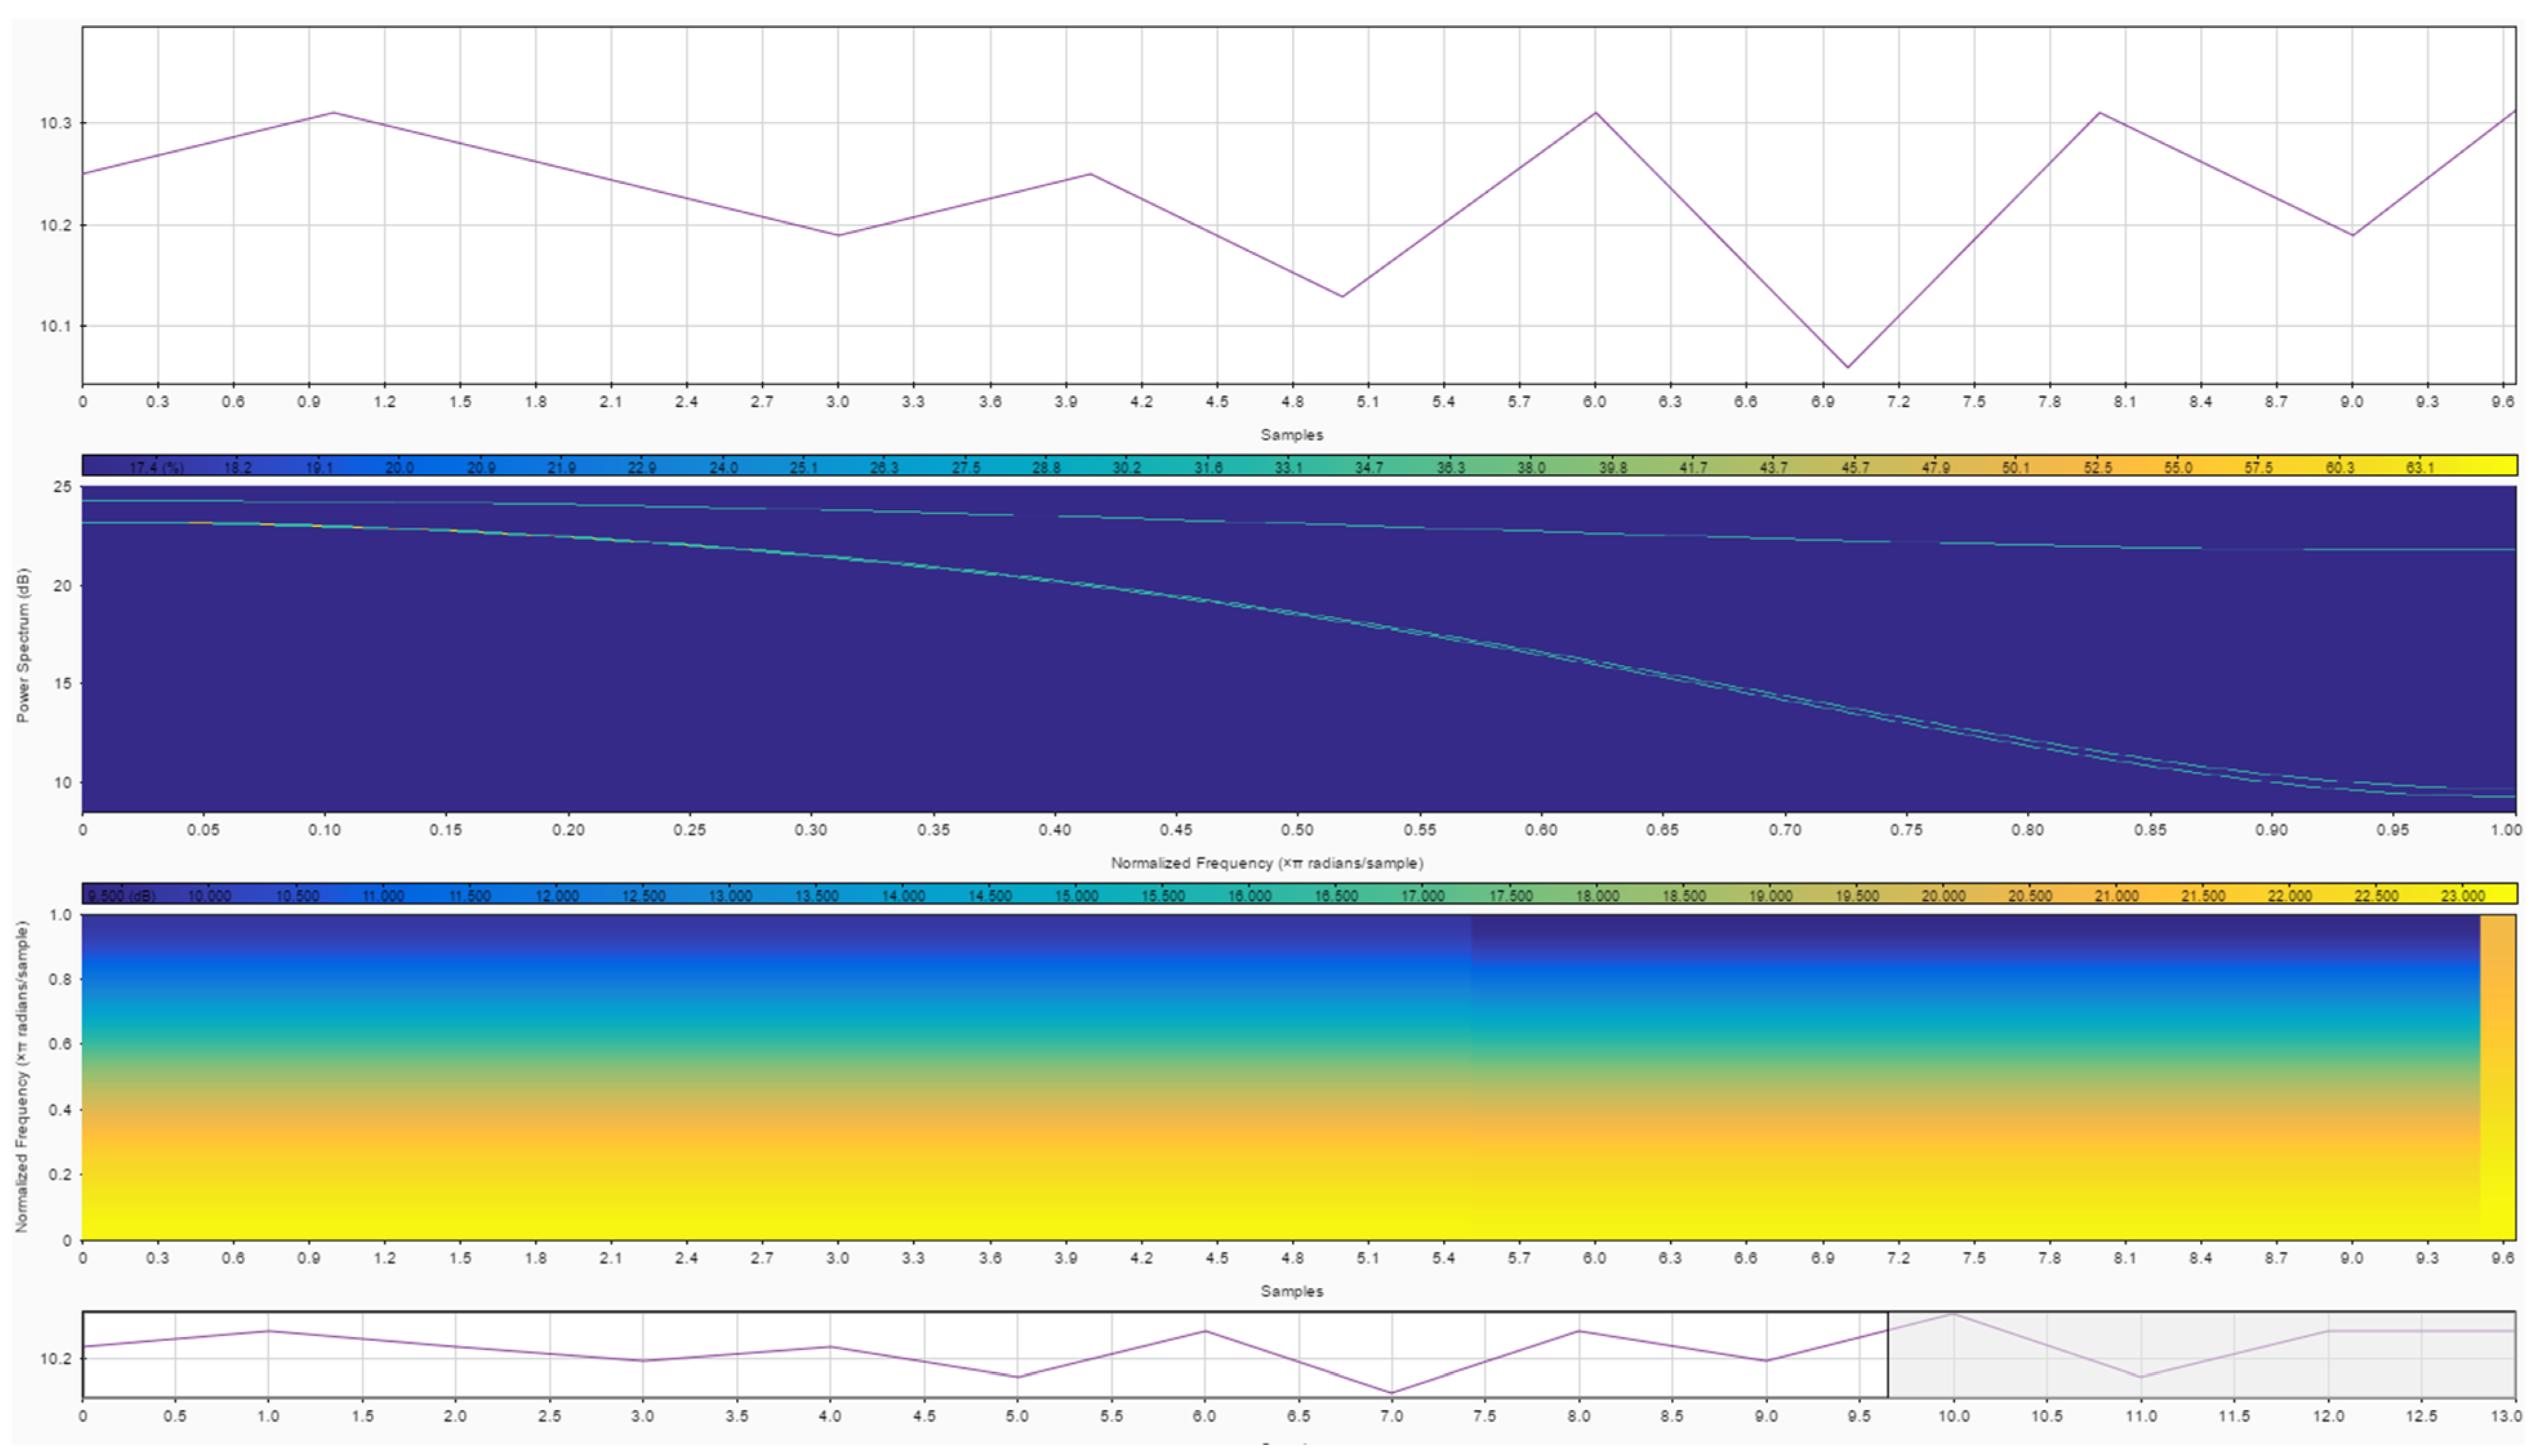The width and height of the screenshot is (2539, 1456).
Task: Click the overview peak at sample 10.0
Action: (x=1953, y=1315)
